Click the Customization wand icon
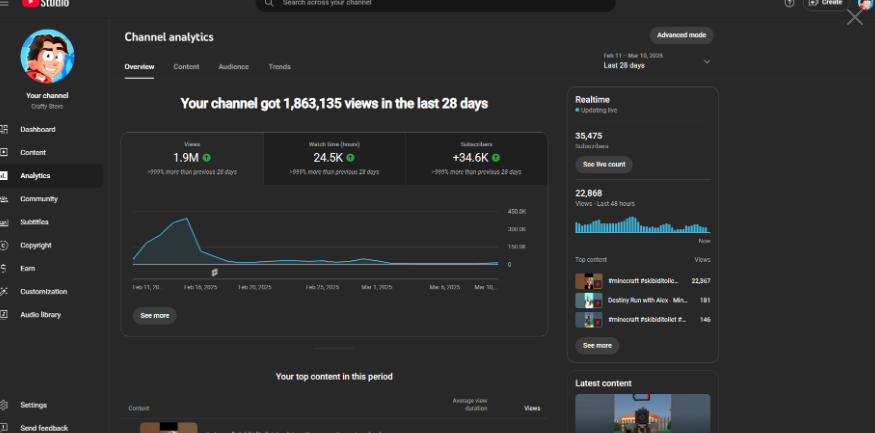 coord(4,292)
